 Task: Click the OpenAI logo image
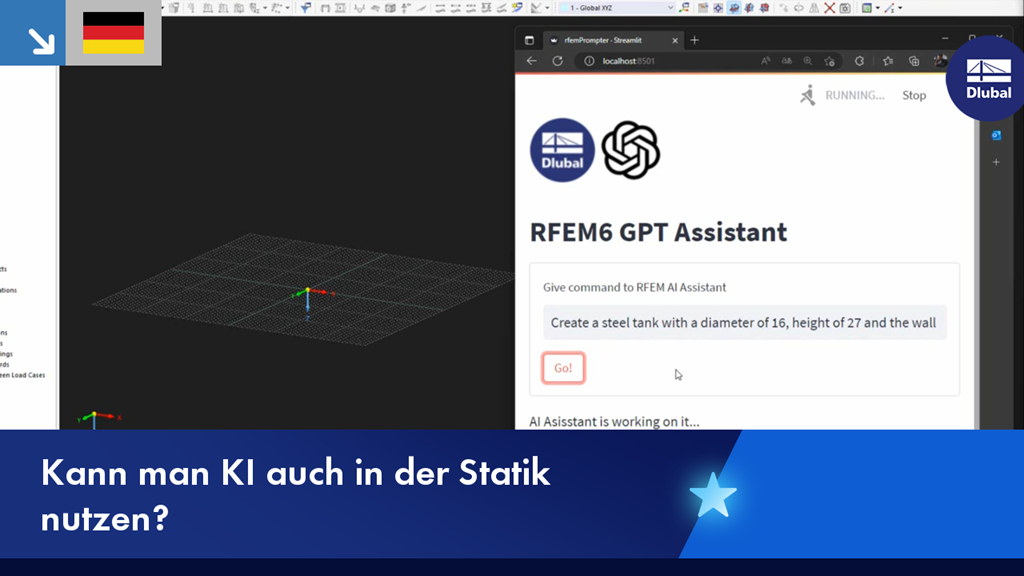(x=630, y=150)
